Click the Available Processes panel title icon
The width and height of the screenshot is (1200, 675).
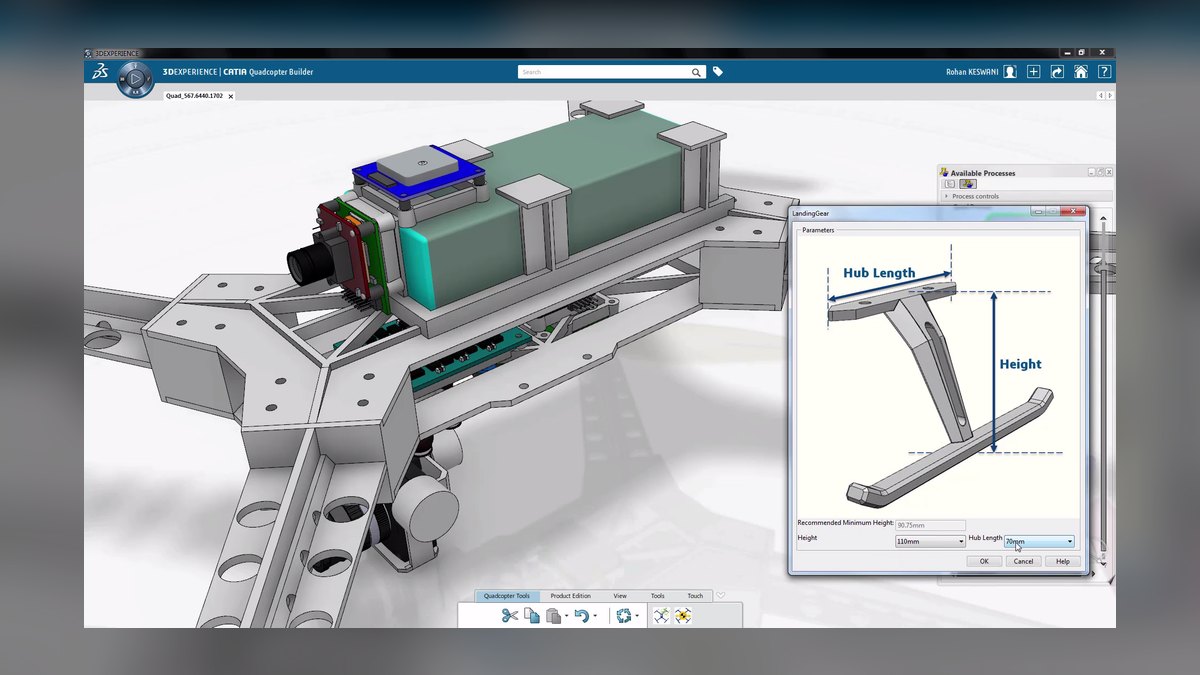944,173
